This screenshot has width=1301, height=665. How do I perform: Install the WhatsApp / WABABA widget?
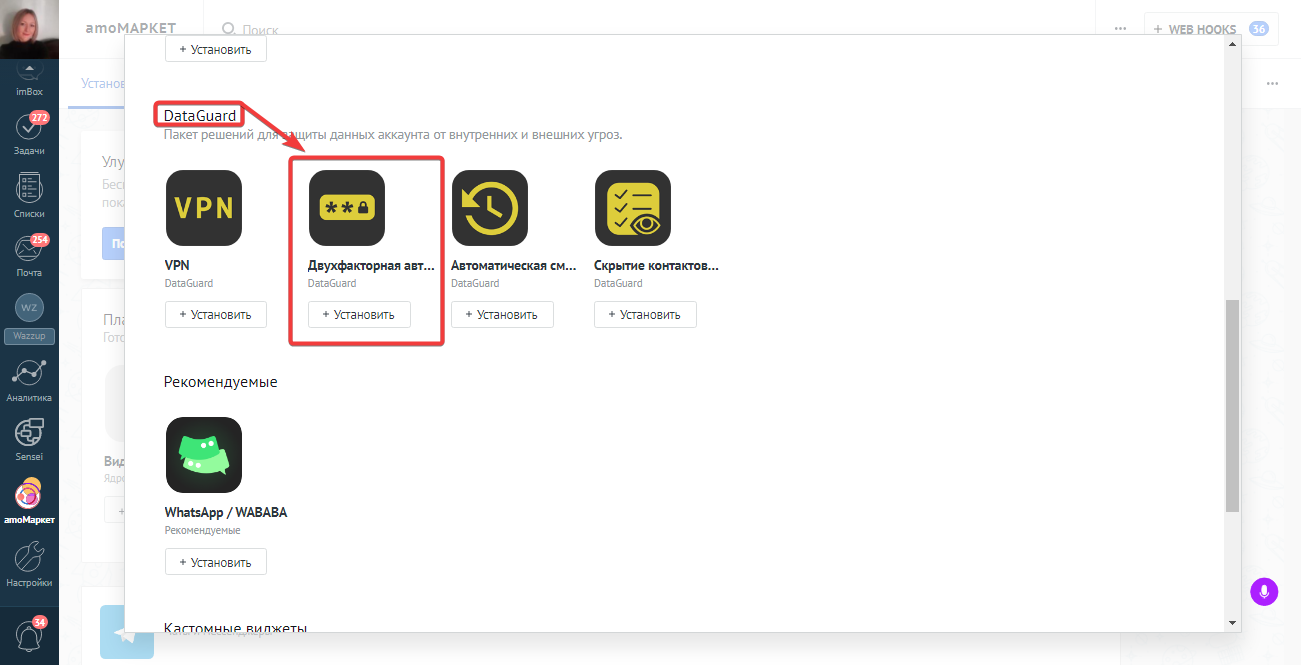point(216,562)
